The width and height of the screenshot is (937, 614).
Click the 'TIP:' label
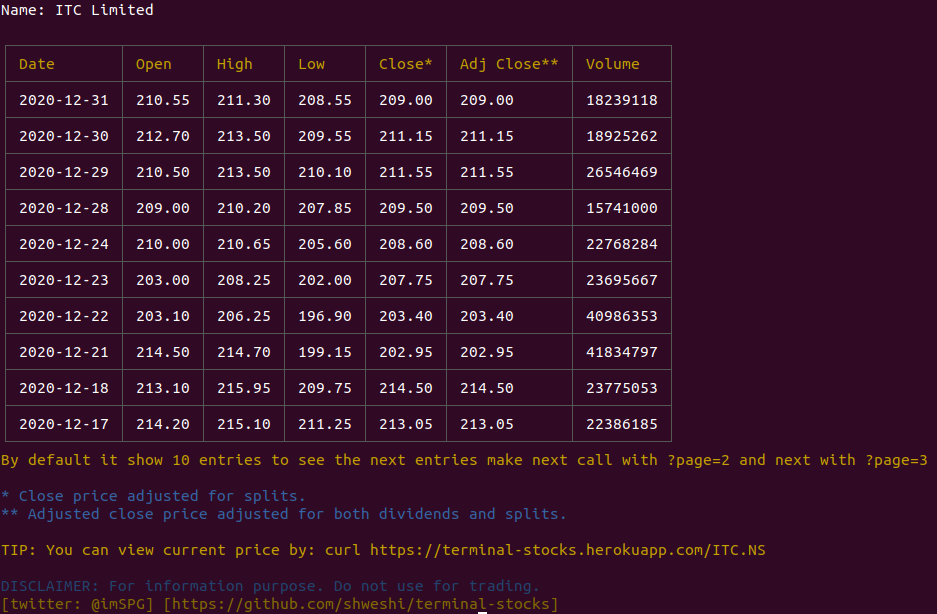[x=19, y=550]
